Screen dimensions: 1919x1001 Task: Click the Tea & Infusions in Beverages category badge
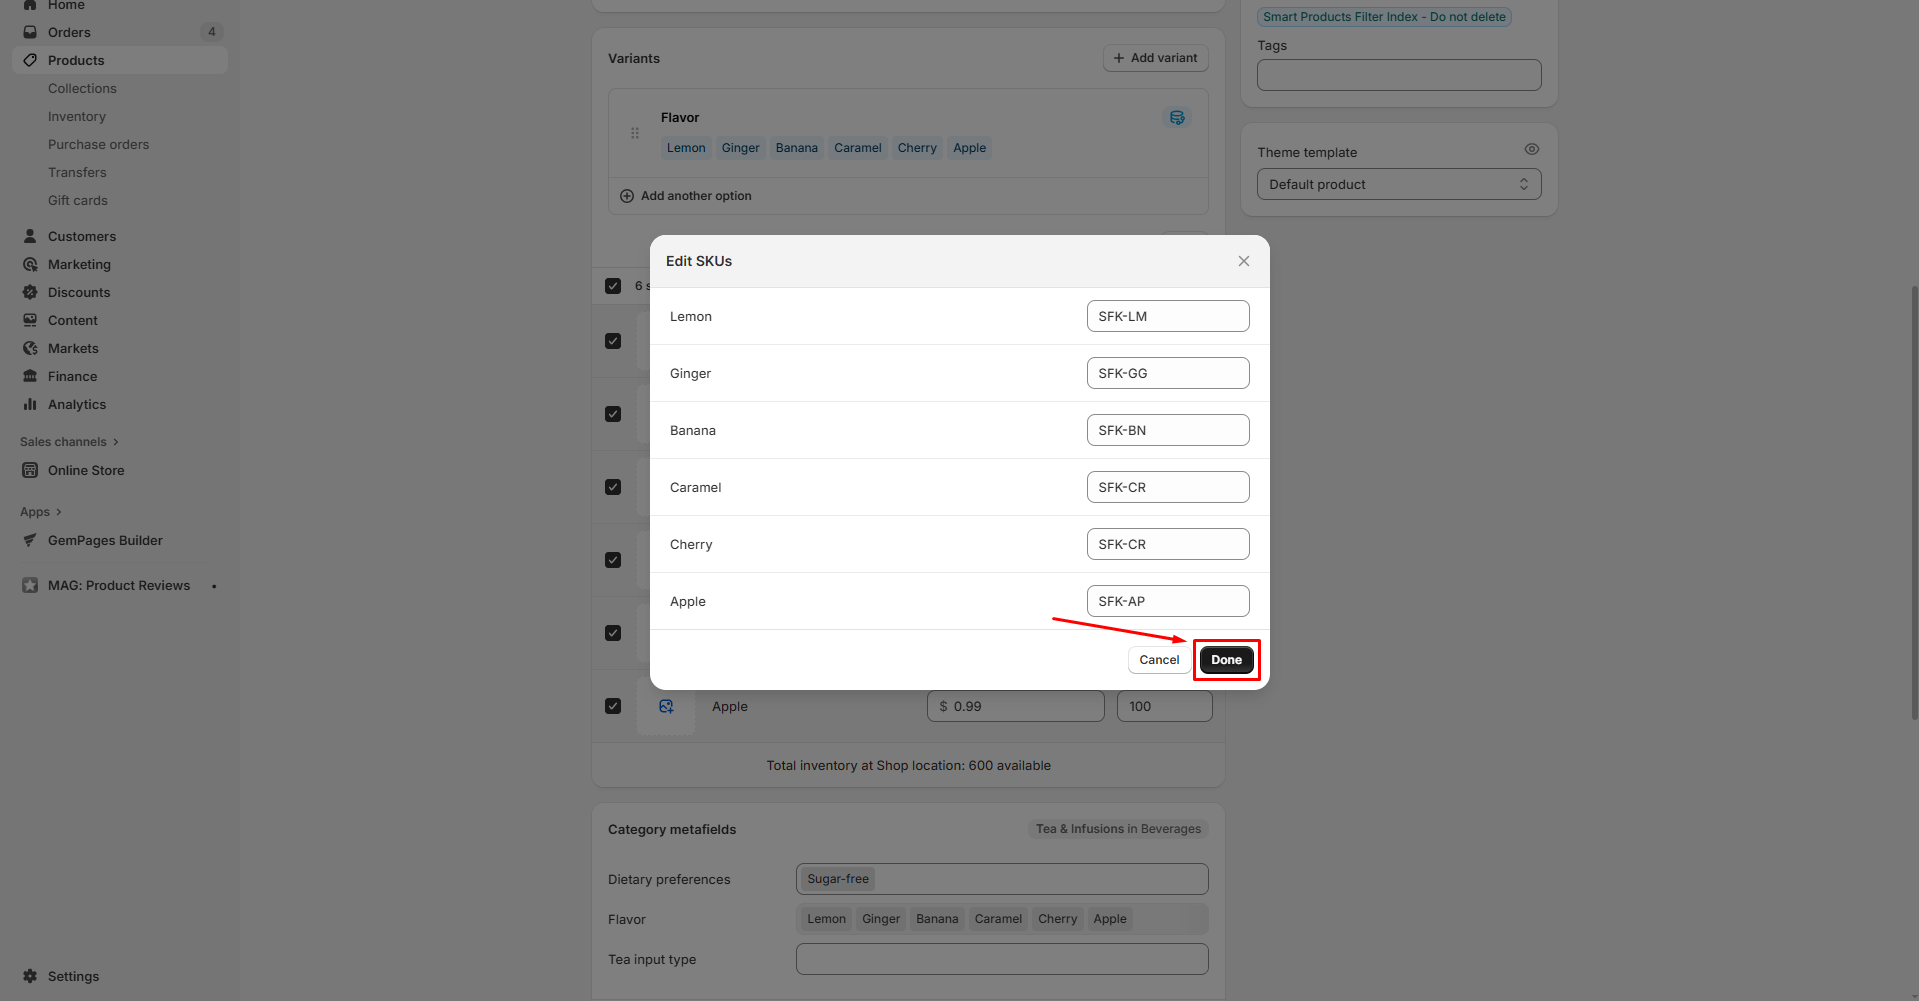point(1118,829)
